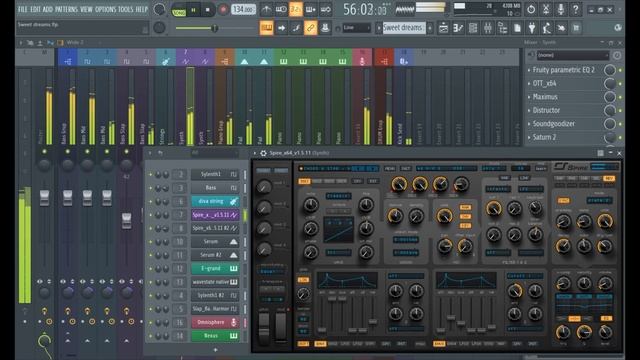Toggle the metronome icon
Screen dimensions: 640x360
(266, 9)
